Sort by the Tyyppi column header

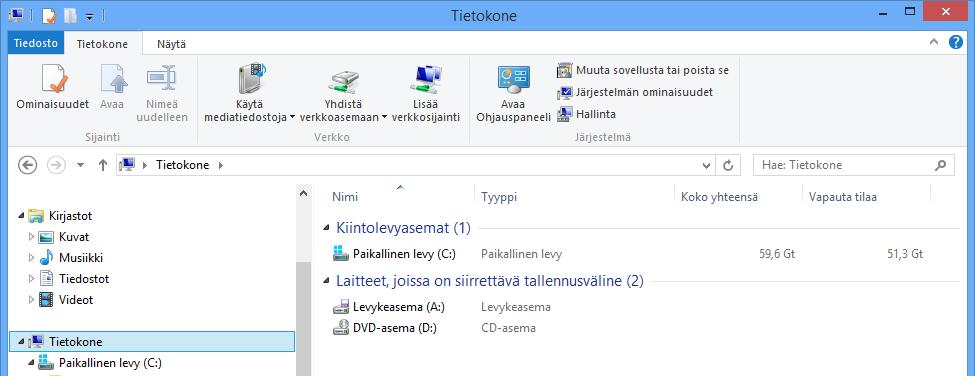coord(499,197)
